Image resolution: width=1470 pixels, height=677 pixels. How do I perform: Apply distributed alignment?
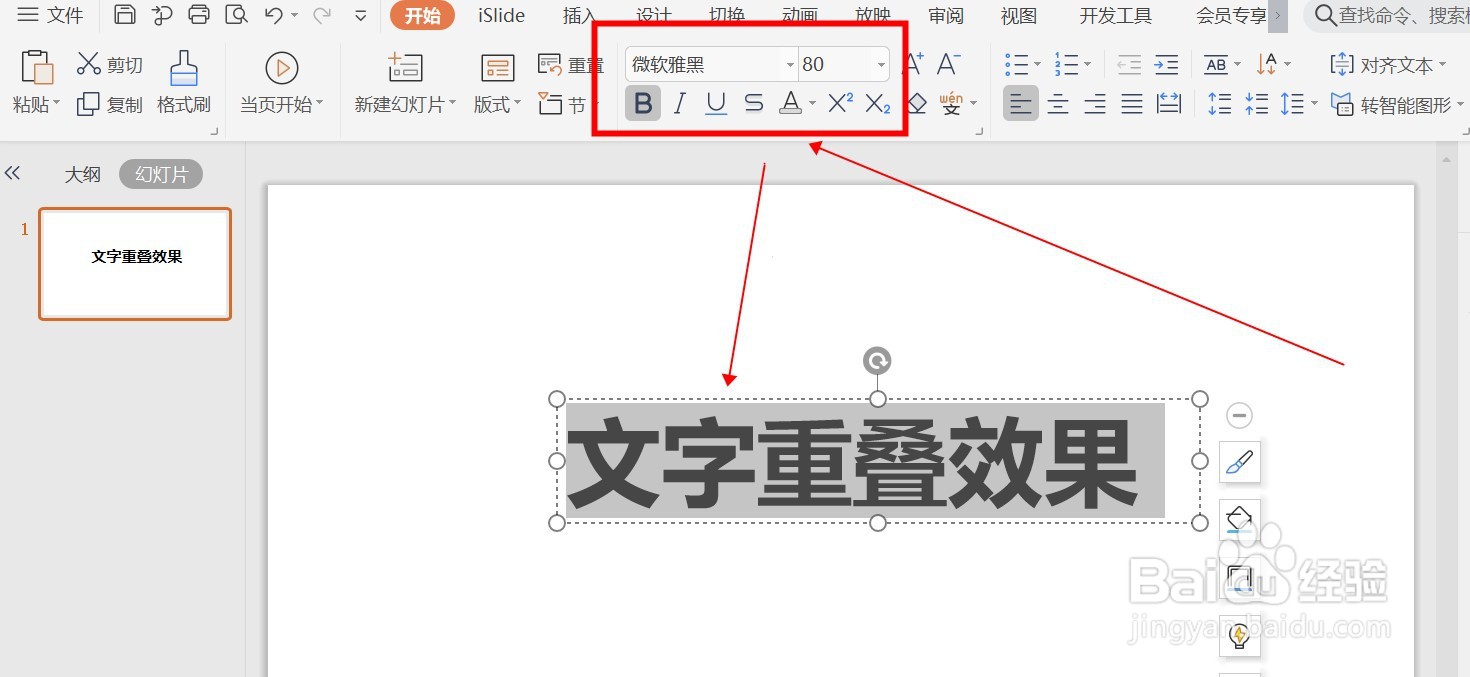click(1169, 103)
